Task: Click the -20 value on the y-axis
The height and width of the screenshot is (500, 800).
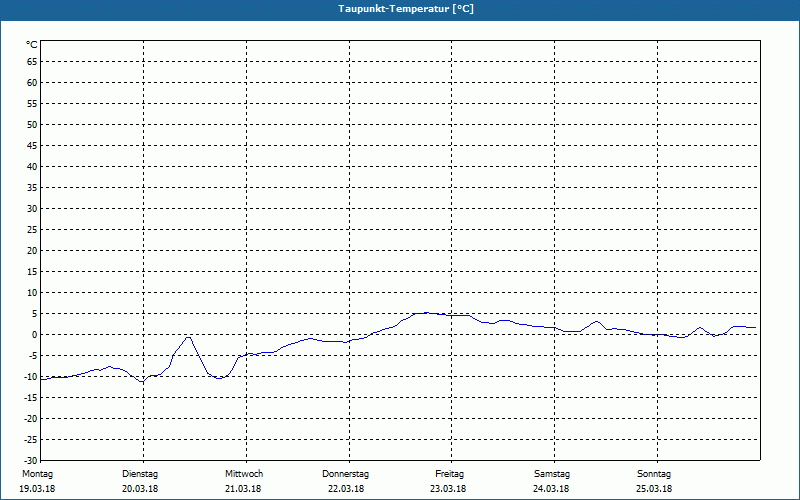Action: [31, 418]
